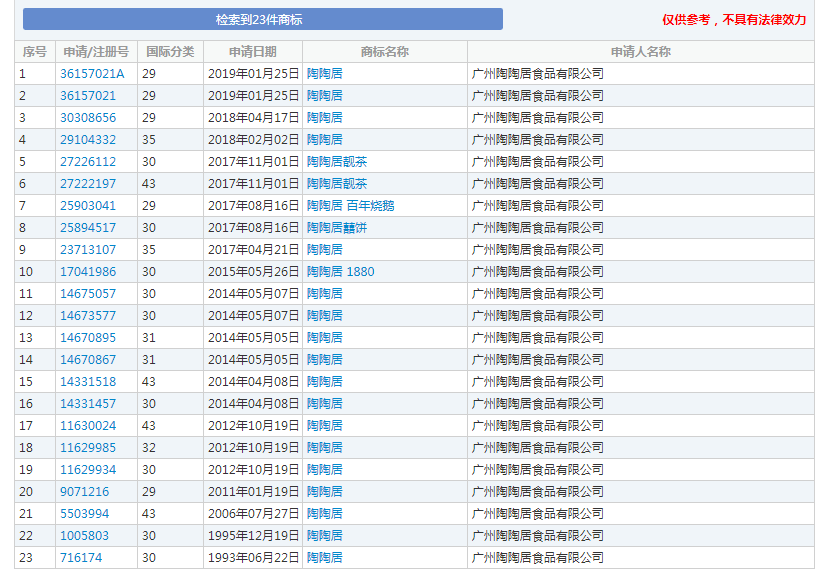This screenshot has height=580, width=831.
Task: Open application number 14673577
Action: pos(88,315)
